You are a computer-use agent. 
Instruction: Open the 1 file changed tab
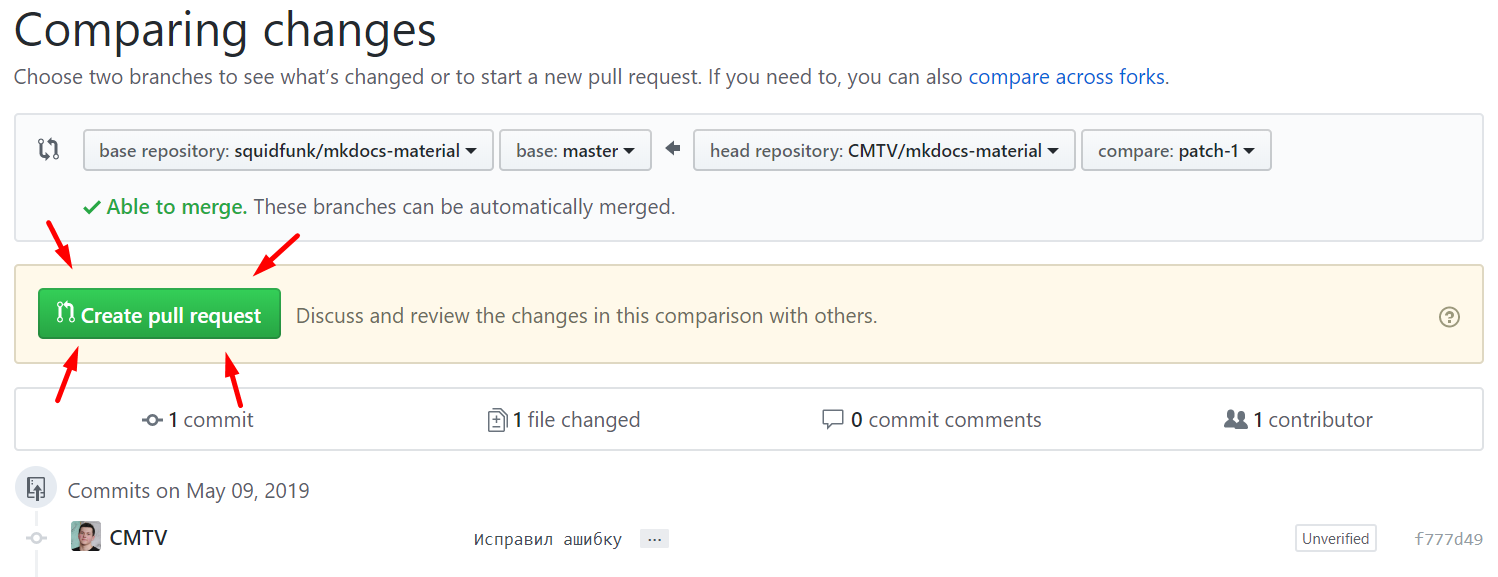point(564,420)
